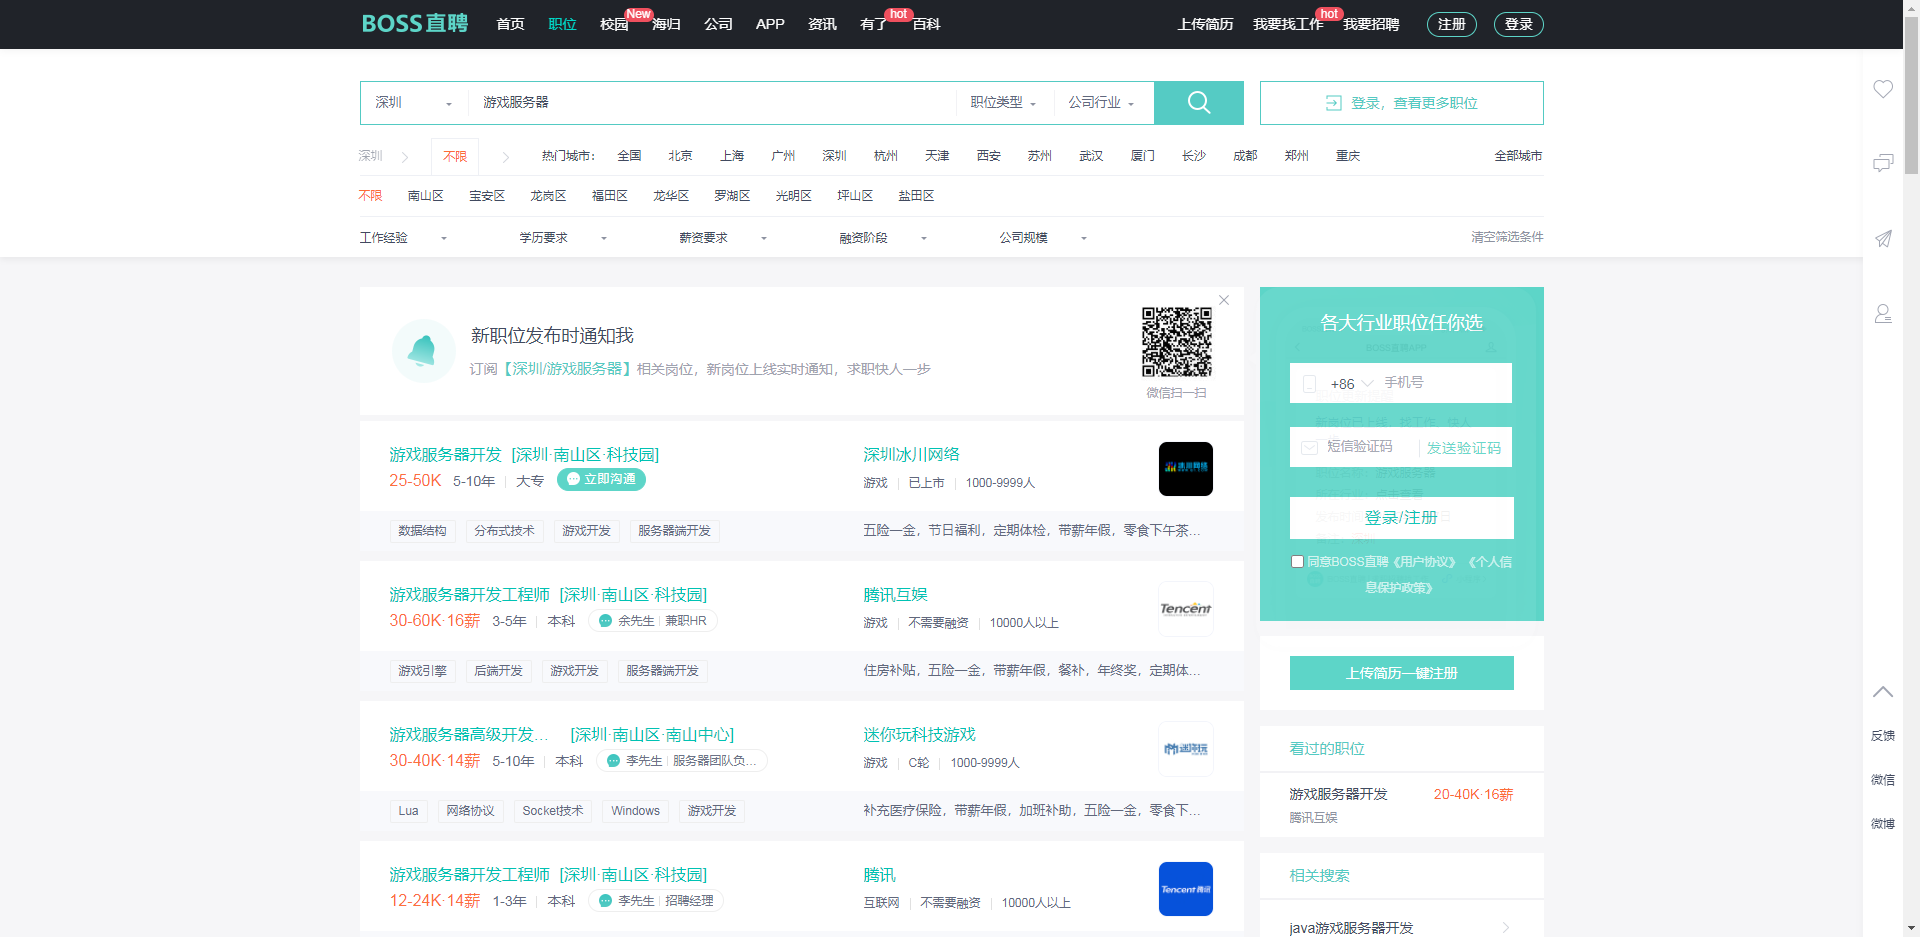
Task: Open the 薪资要求 filter dropdown
Action: point(724,238)
